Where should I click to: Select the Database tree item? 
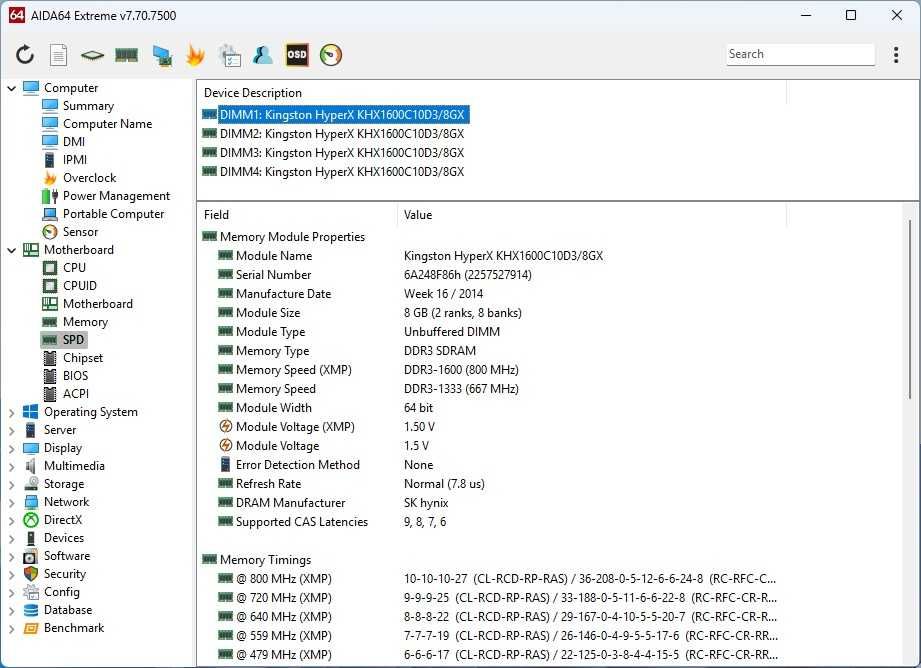tap(68, 610)
